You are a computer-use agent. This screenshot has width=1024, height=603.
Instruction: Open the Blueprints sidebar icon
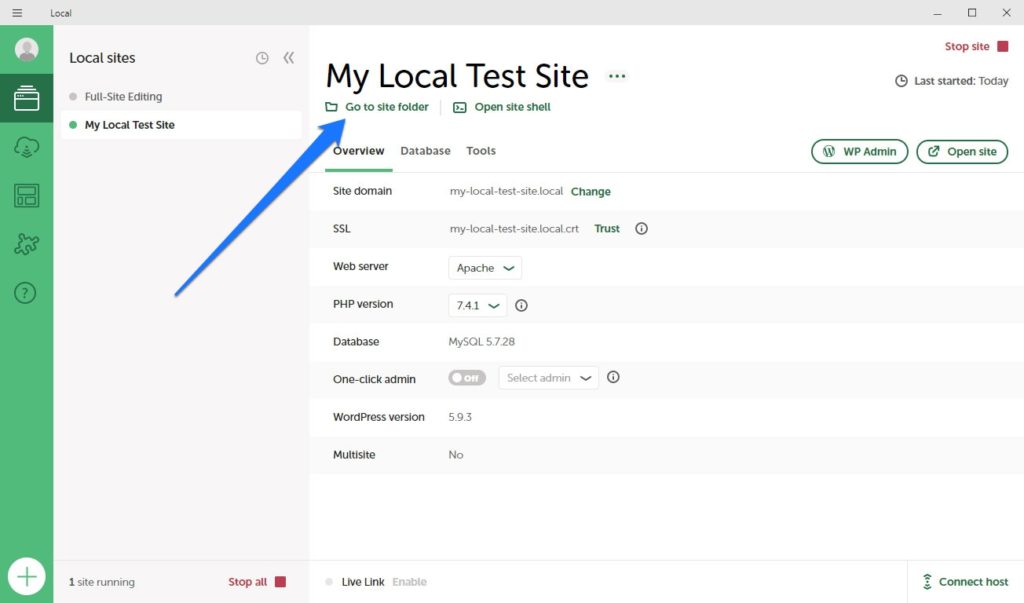(x=27, y=196)
